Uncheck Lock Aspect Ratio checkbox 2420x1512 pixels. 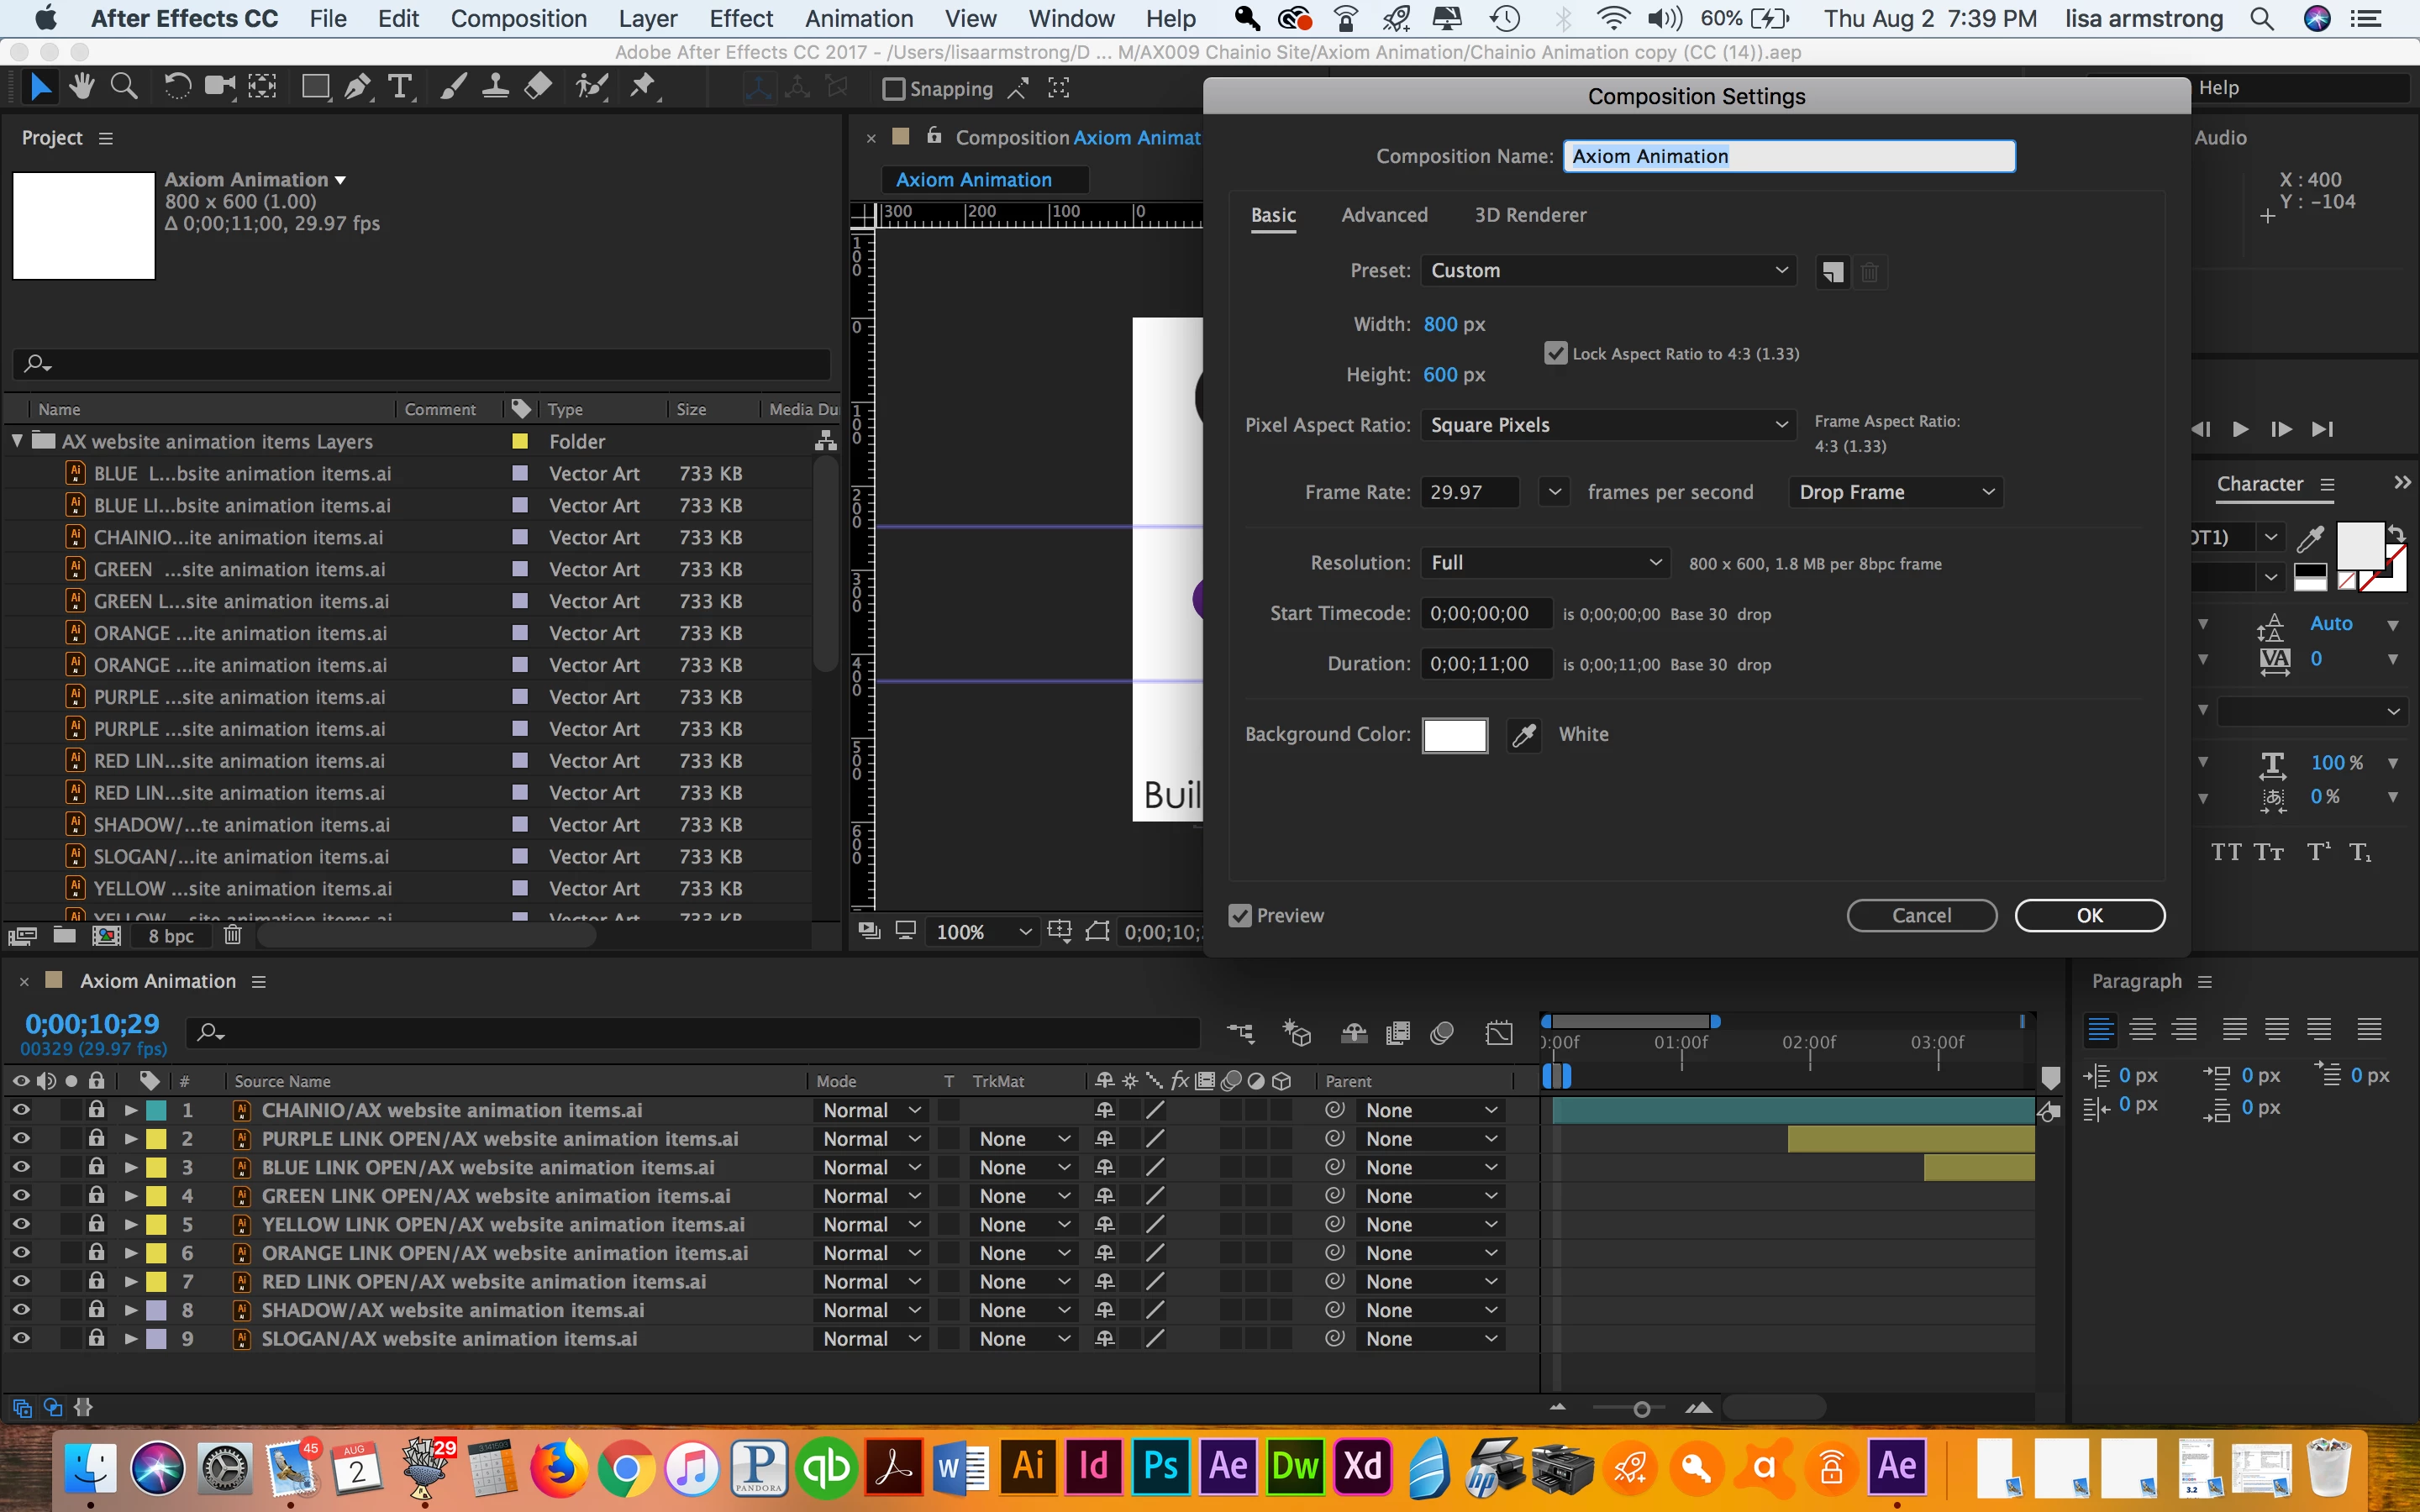pos(1556,354)
